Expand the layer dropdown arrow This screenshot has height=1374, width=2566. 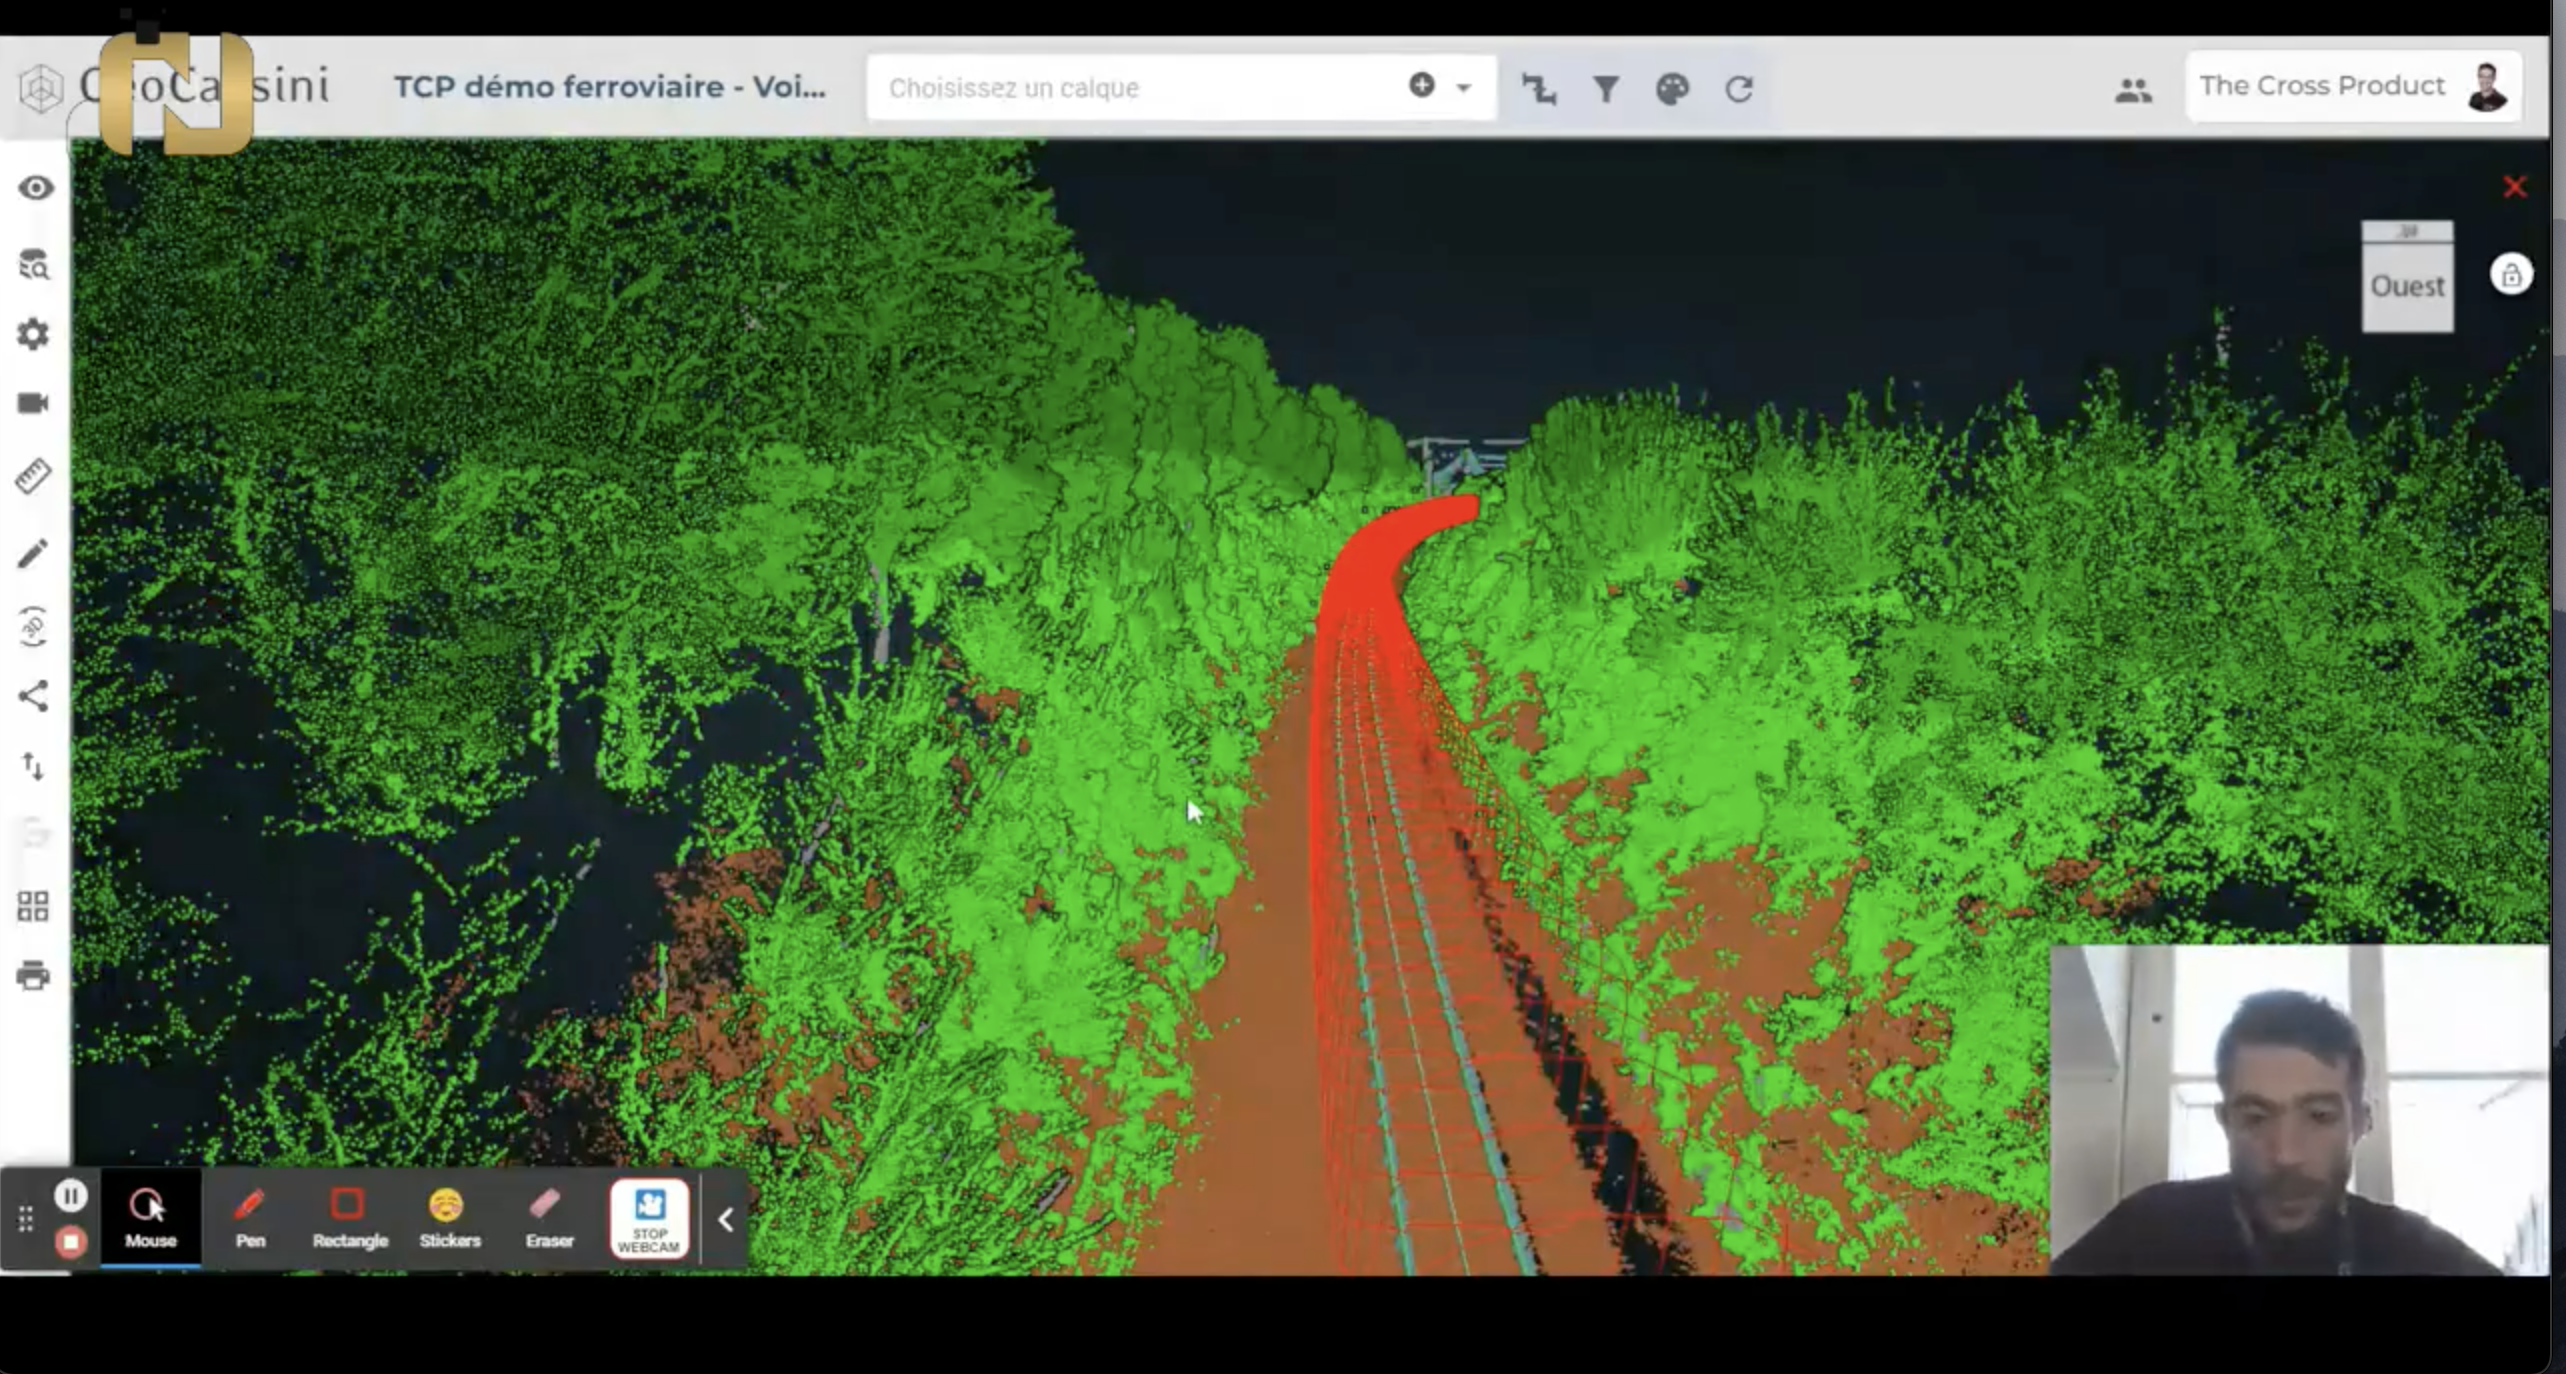[x=1463, y=88]
